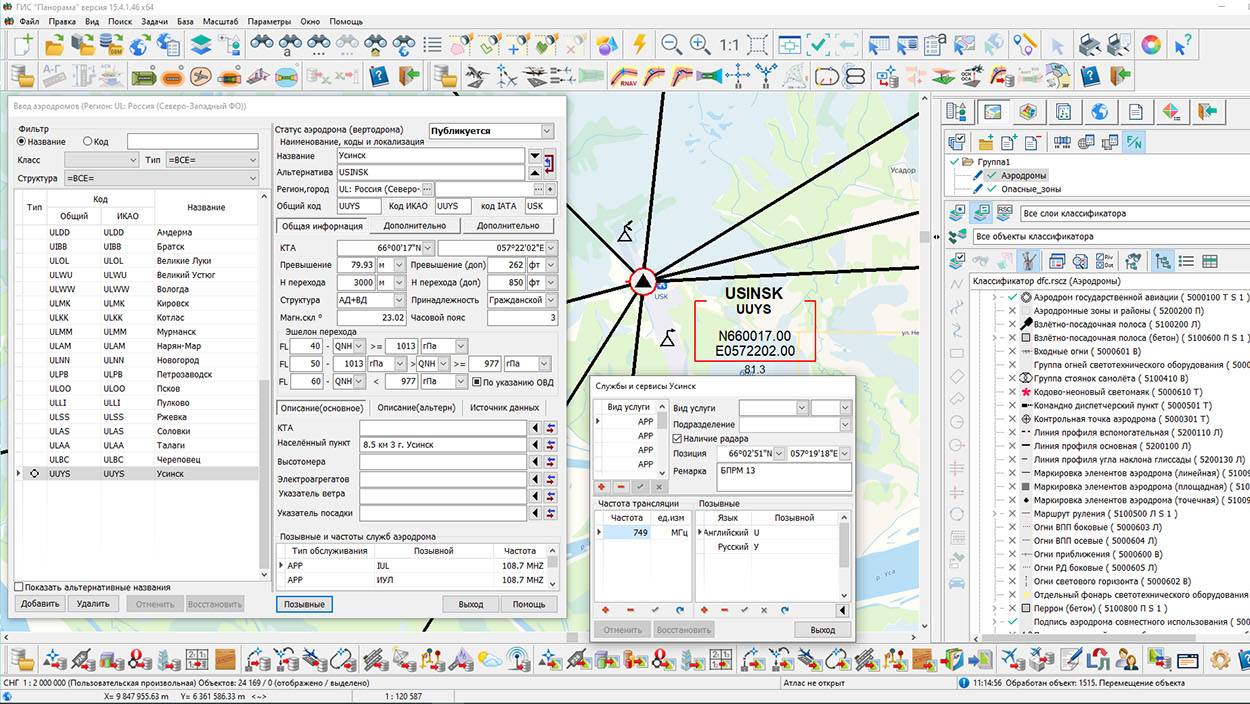Click the Помощь button

pos(529,604)
